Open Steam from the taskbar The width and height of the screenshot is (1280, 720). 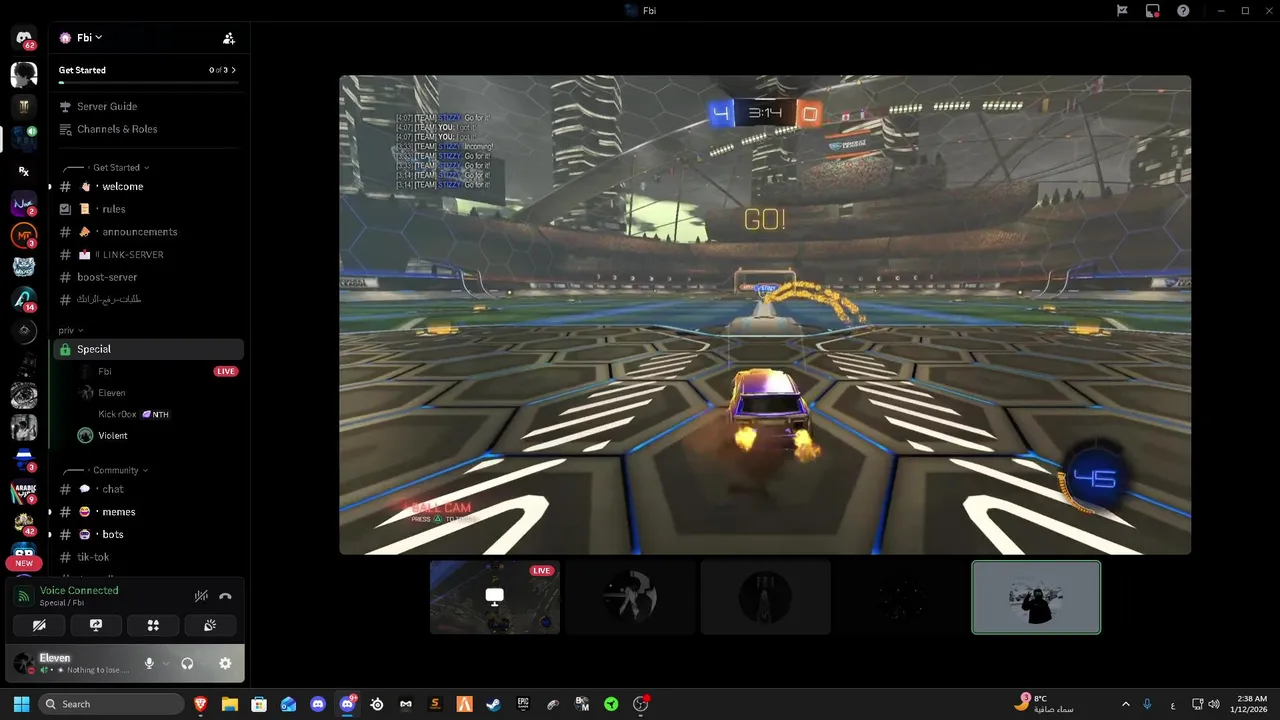493,704
